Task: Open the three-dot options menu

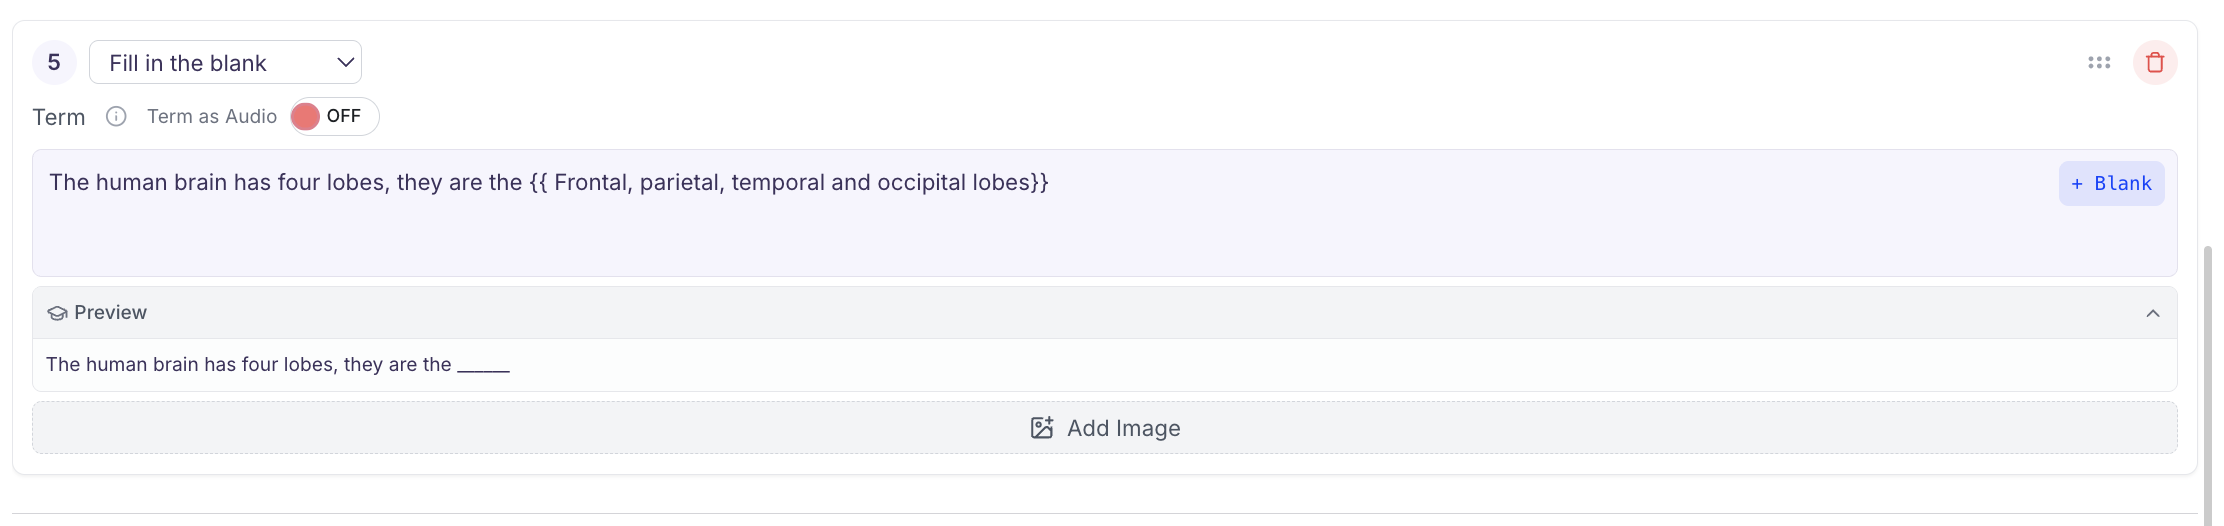Action: click(x=2099, y=63)
